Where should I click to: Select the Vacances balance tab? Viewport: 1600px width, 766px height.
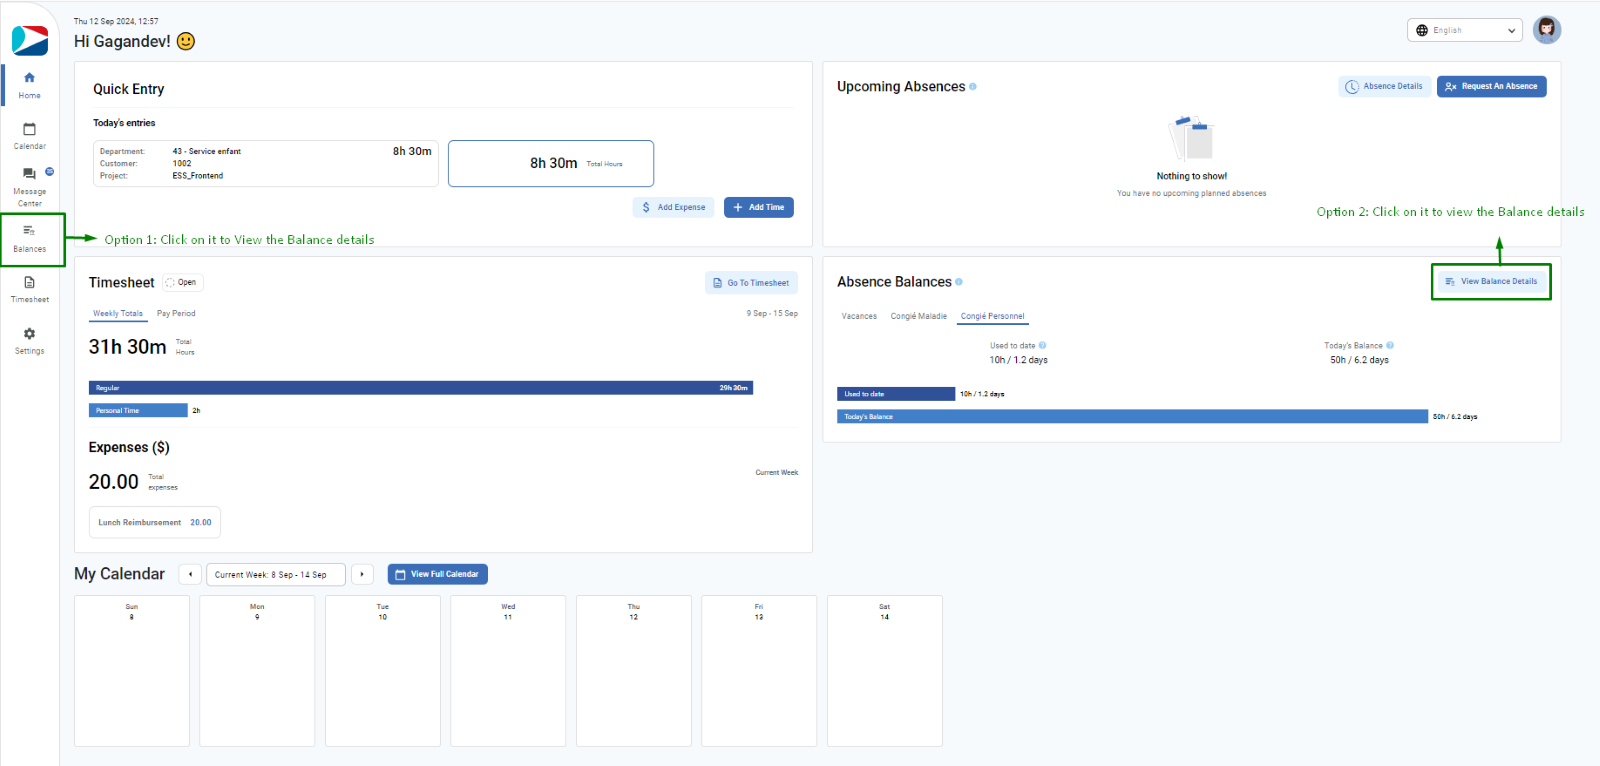[x=859, y=316]
